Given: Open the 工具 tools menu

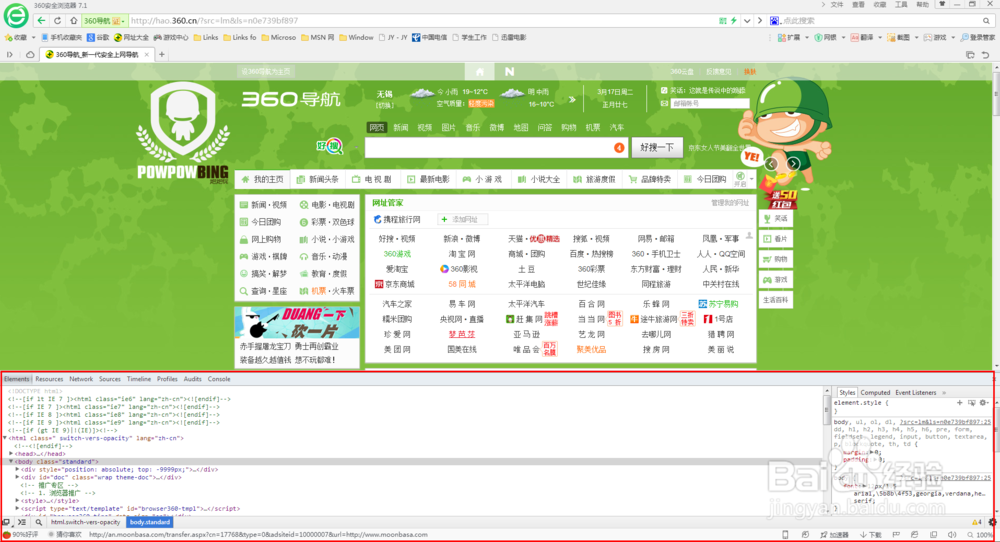Looking at the screenshot, I should coord(901,4).
